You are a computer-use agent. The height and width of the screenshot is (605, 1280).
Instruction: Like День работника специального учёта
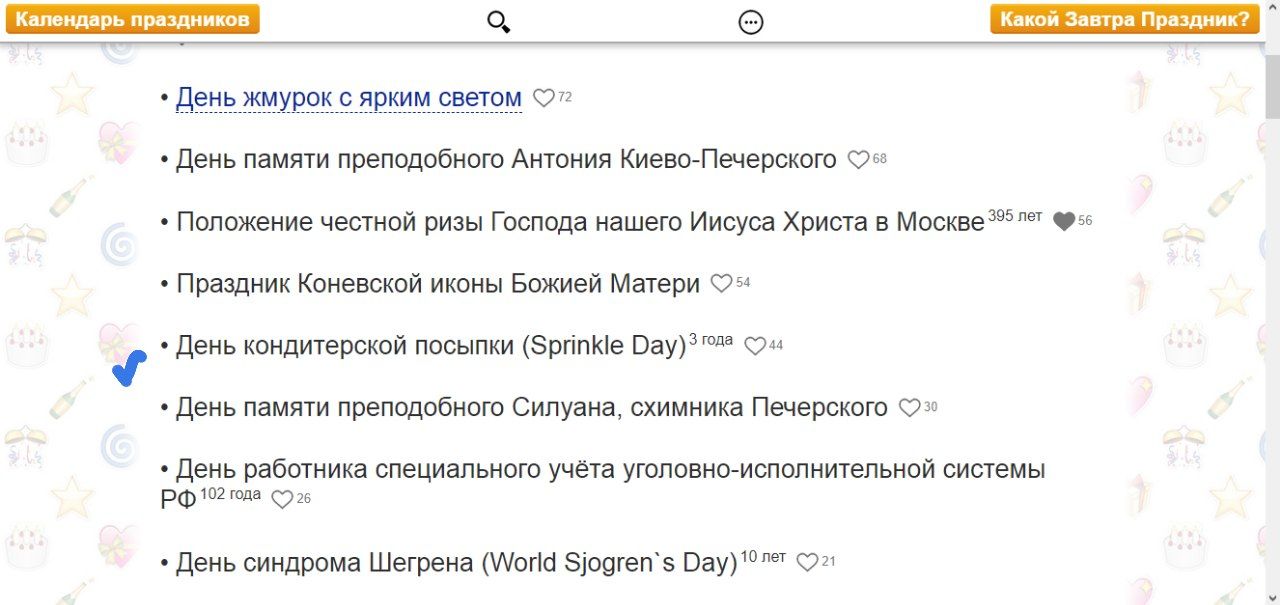click(x=282, y=499)
